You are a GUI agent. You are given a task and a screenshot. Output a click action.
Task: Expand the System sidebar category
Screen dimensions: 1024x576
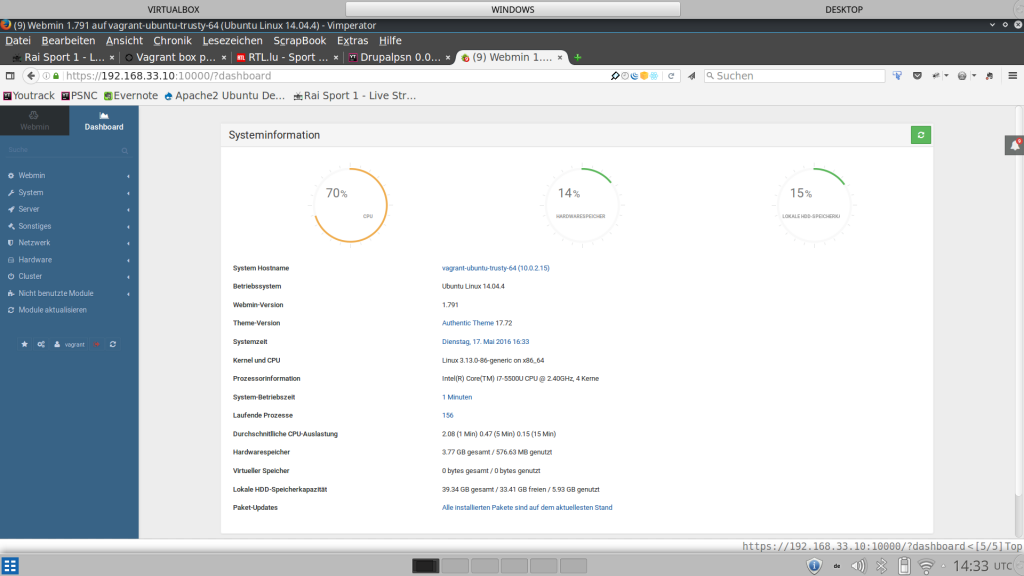31,192
